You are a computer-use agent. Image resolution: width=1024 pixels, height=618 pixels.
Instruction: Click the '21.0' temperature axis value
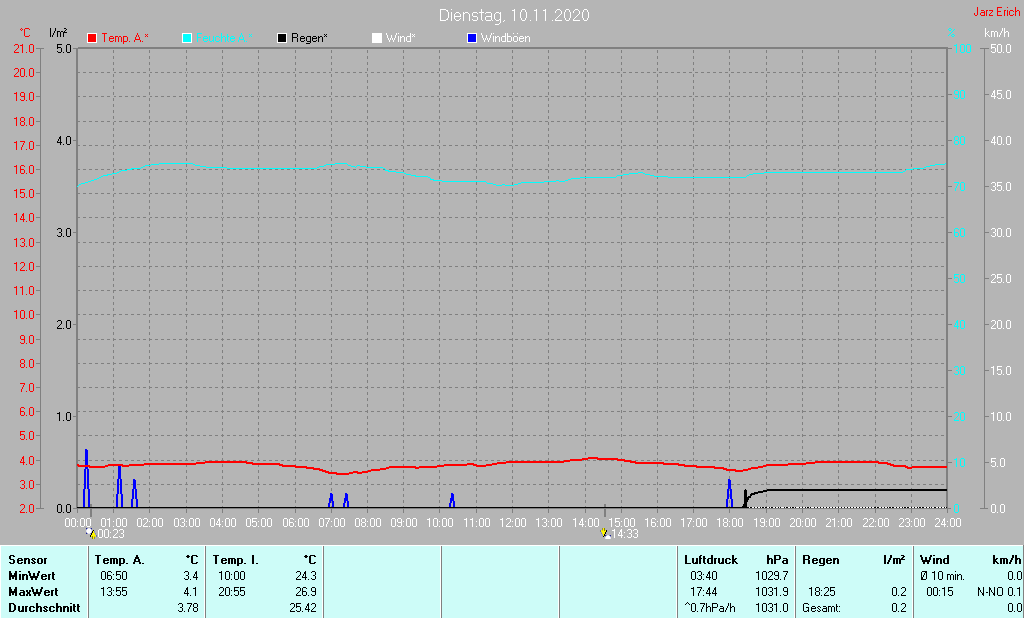pos(24,48)
